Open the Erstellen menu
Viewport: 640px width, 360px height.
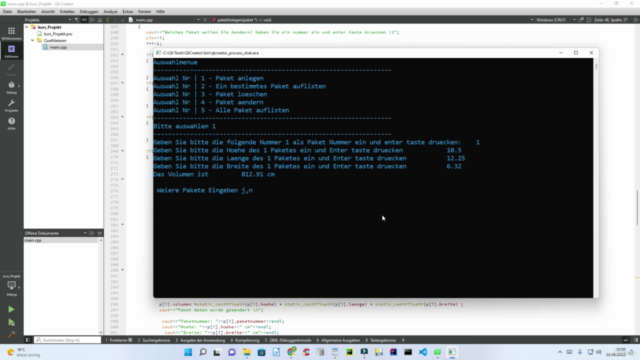click(x=67, y=12)
